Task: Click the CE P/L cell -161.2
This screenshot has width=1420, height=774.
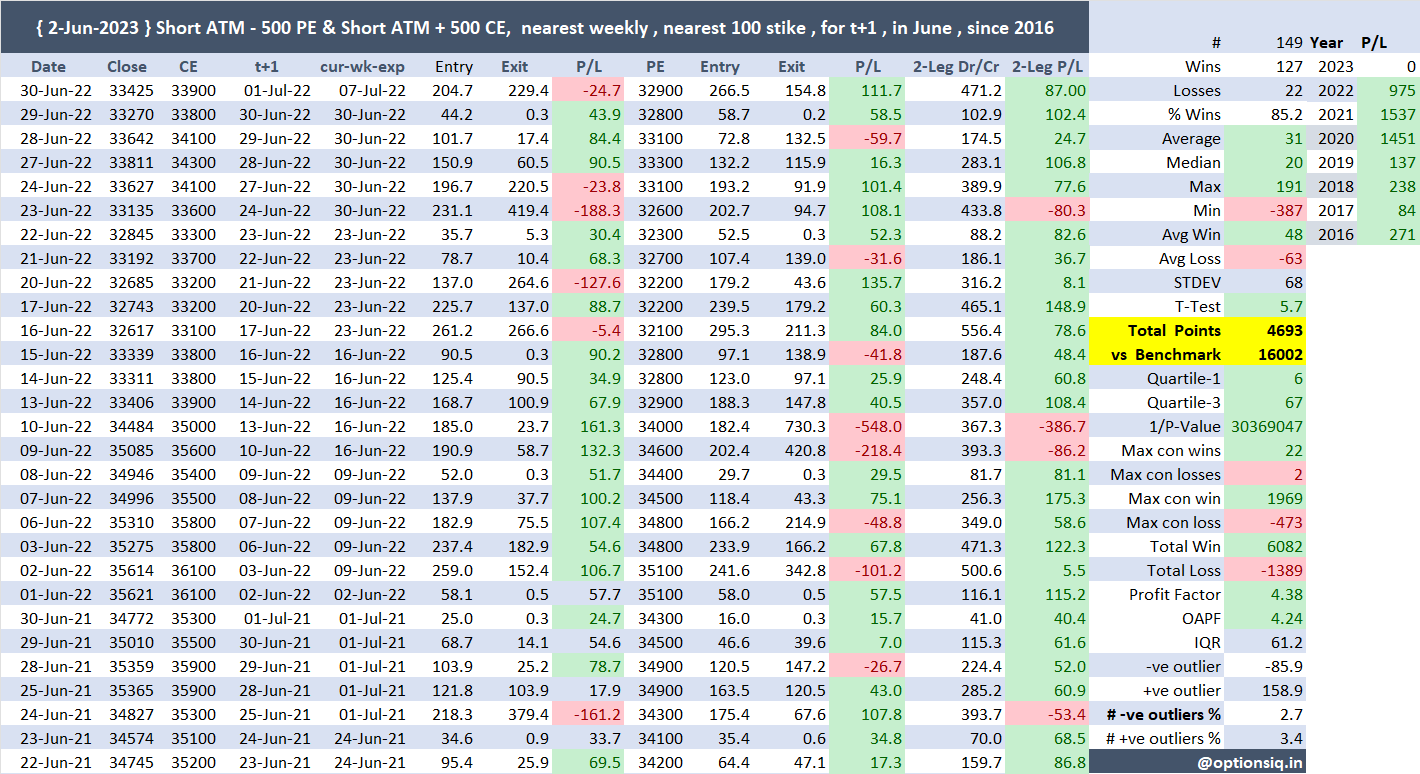Action: click(598, 715)
